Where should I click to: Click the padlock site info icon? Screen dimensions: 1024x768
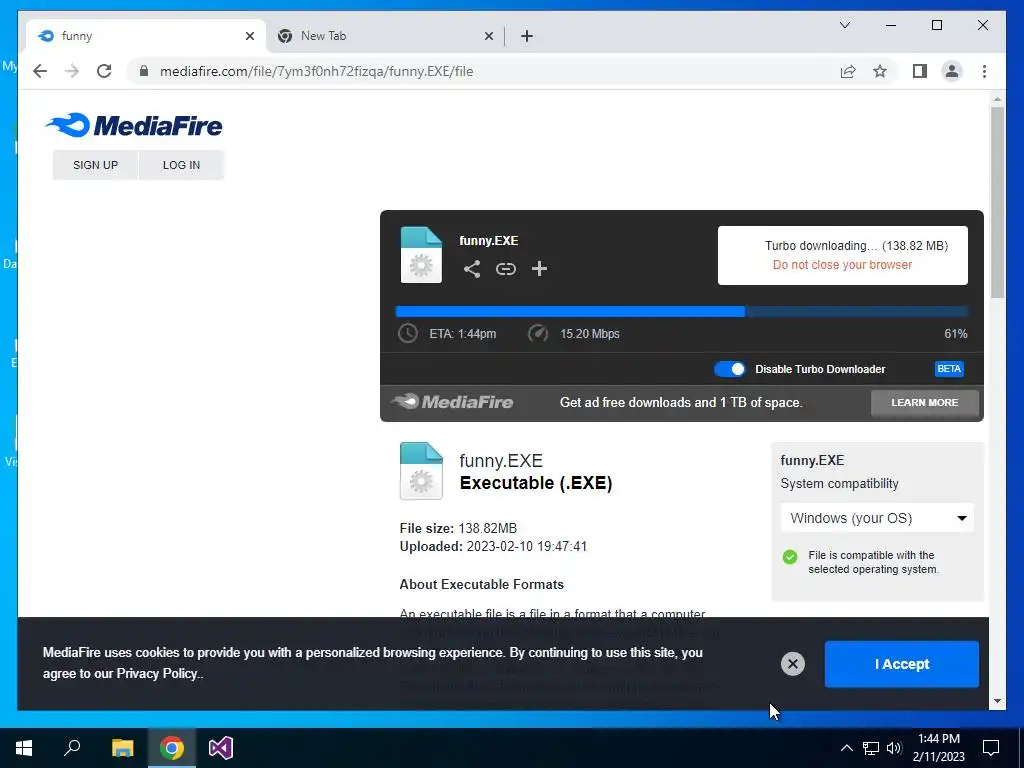click(x=144, y=71)
